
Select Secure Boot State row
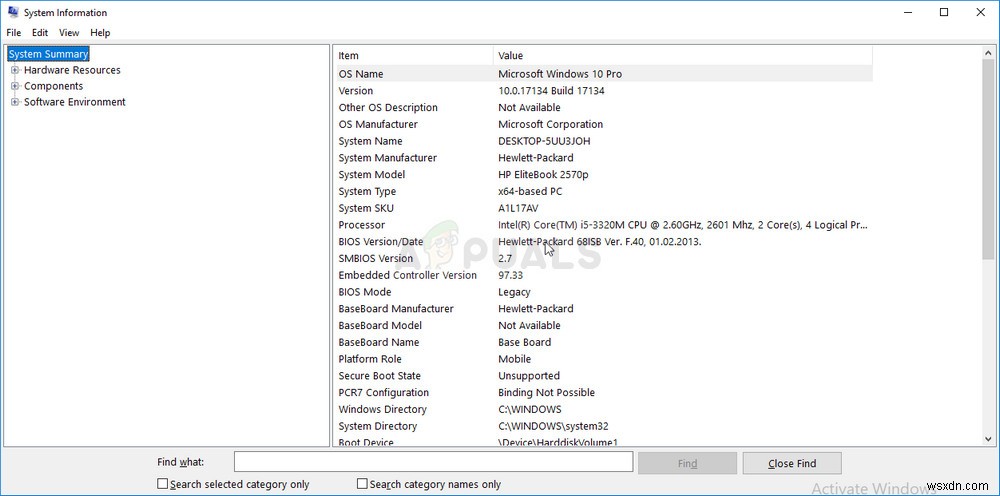coord(603,376)
